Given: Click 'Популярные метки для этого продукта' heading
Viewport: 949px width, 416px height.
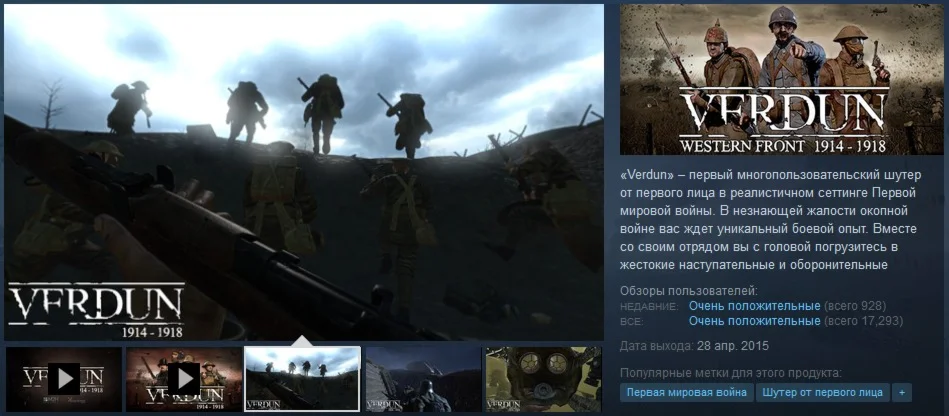Looking at the screenshot, I should (x=731, y=373).
